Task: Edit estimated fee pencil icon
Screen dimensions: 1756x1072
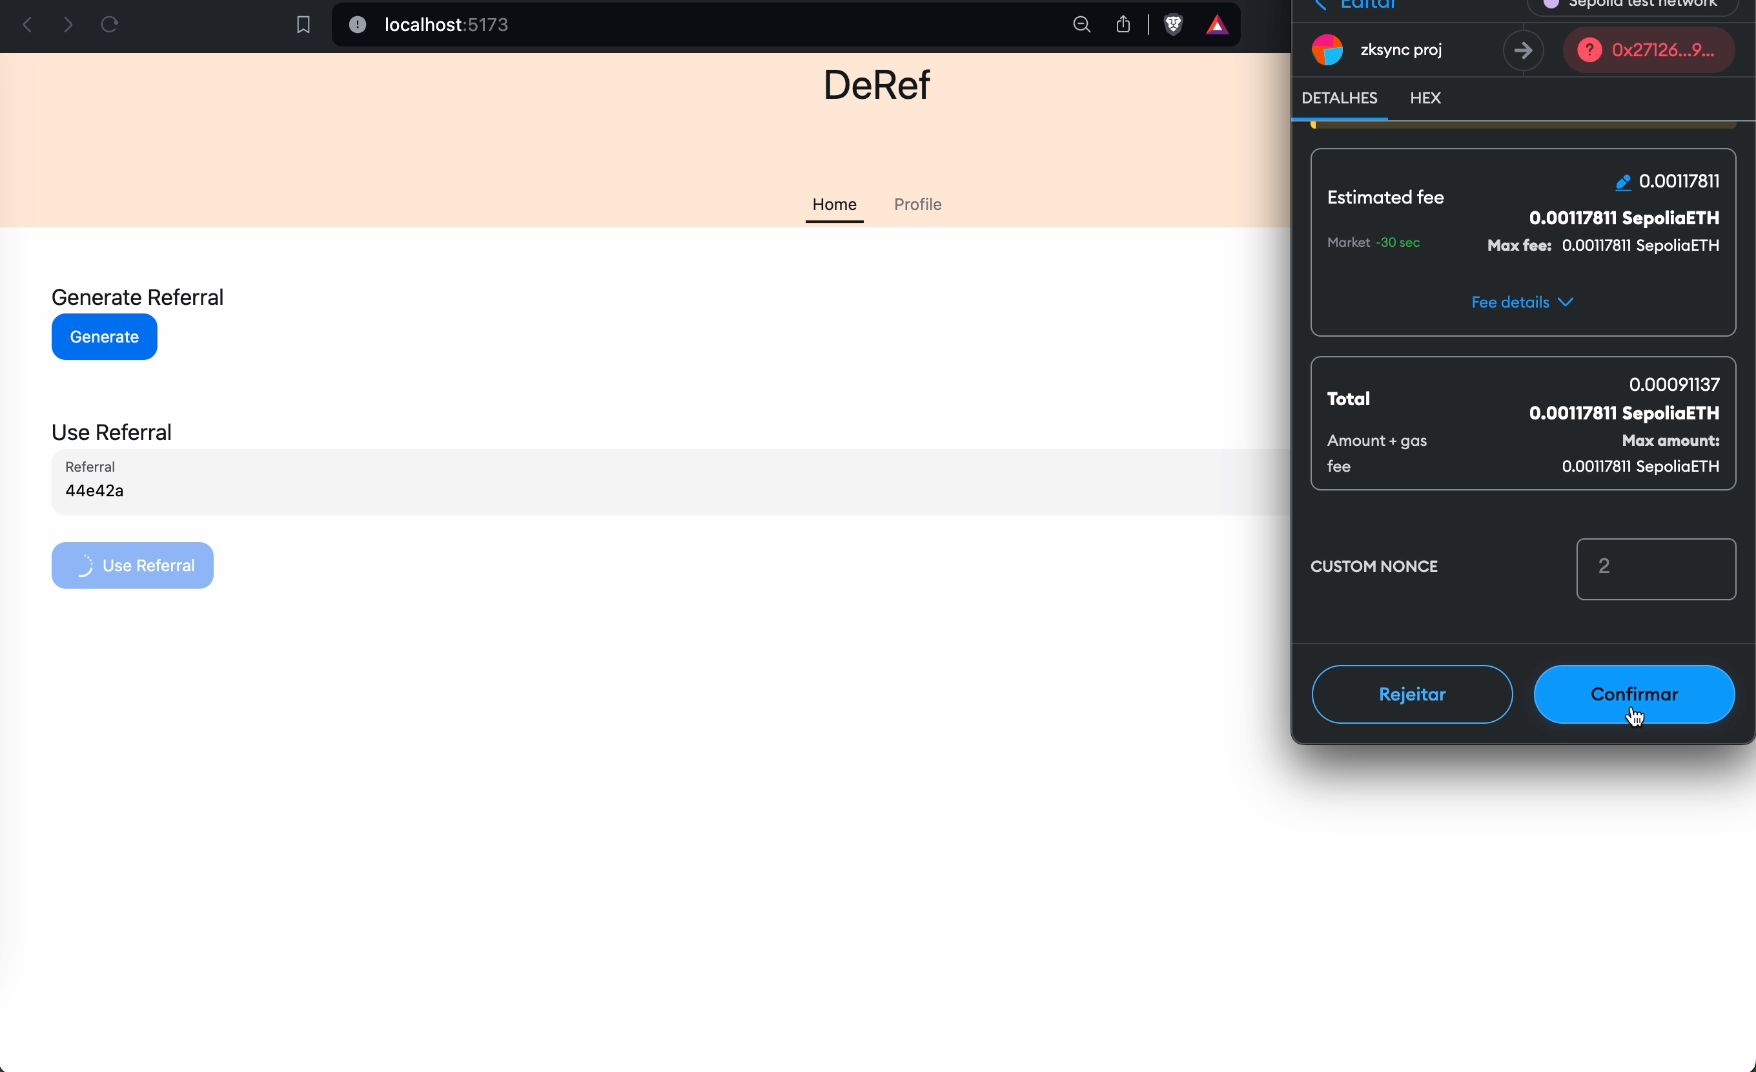Action: coord(1623,182)
